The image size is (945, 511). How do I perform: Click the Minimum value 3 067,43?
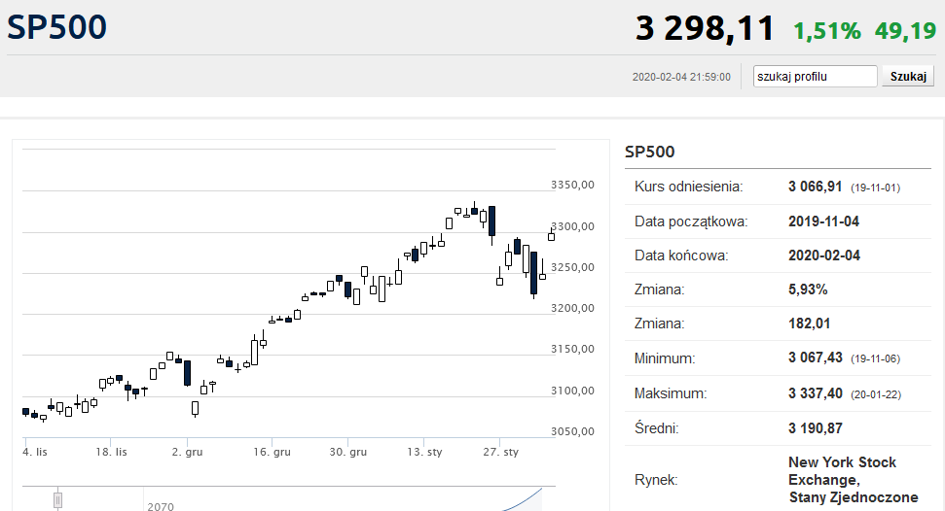pyautogui.click(x=816, y=358)
